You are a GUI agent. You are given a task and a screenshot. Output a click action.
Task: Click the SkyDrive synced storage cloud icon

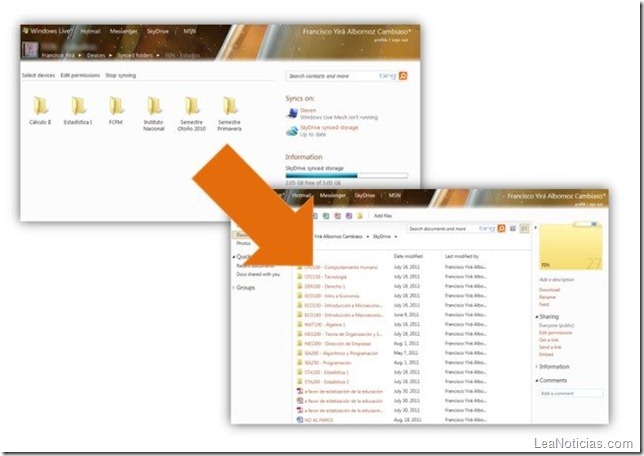292,131
